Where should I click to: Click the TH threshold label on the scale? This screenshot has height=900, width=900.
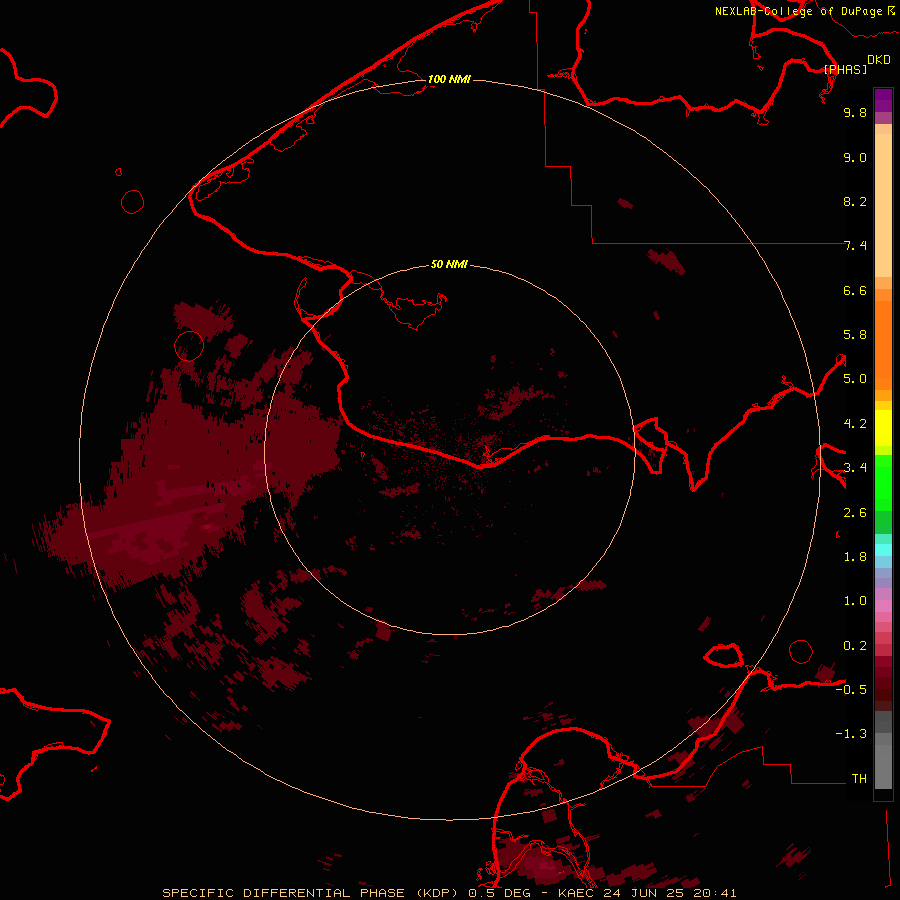pyautogui.click(x=859, y=778)
